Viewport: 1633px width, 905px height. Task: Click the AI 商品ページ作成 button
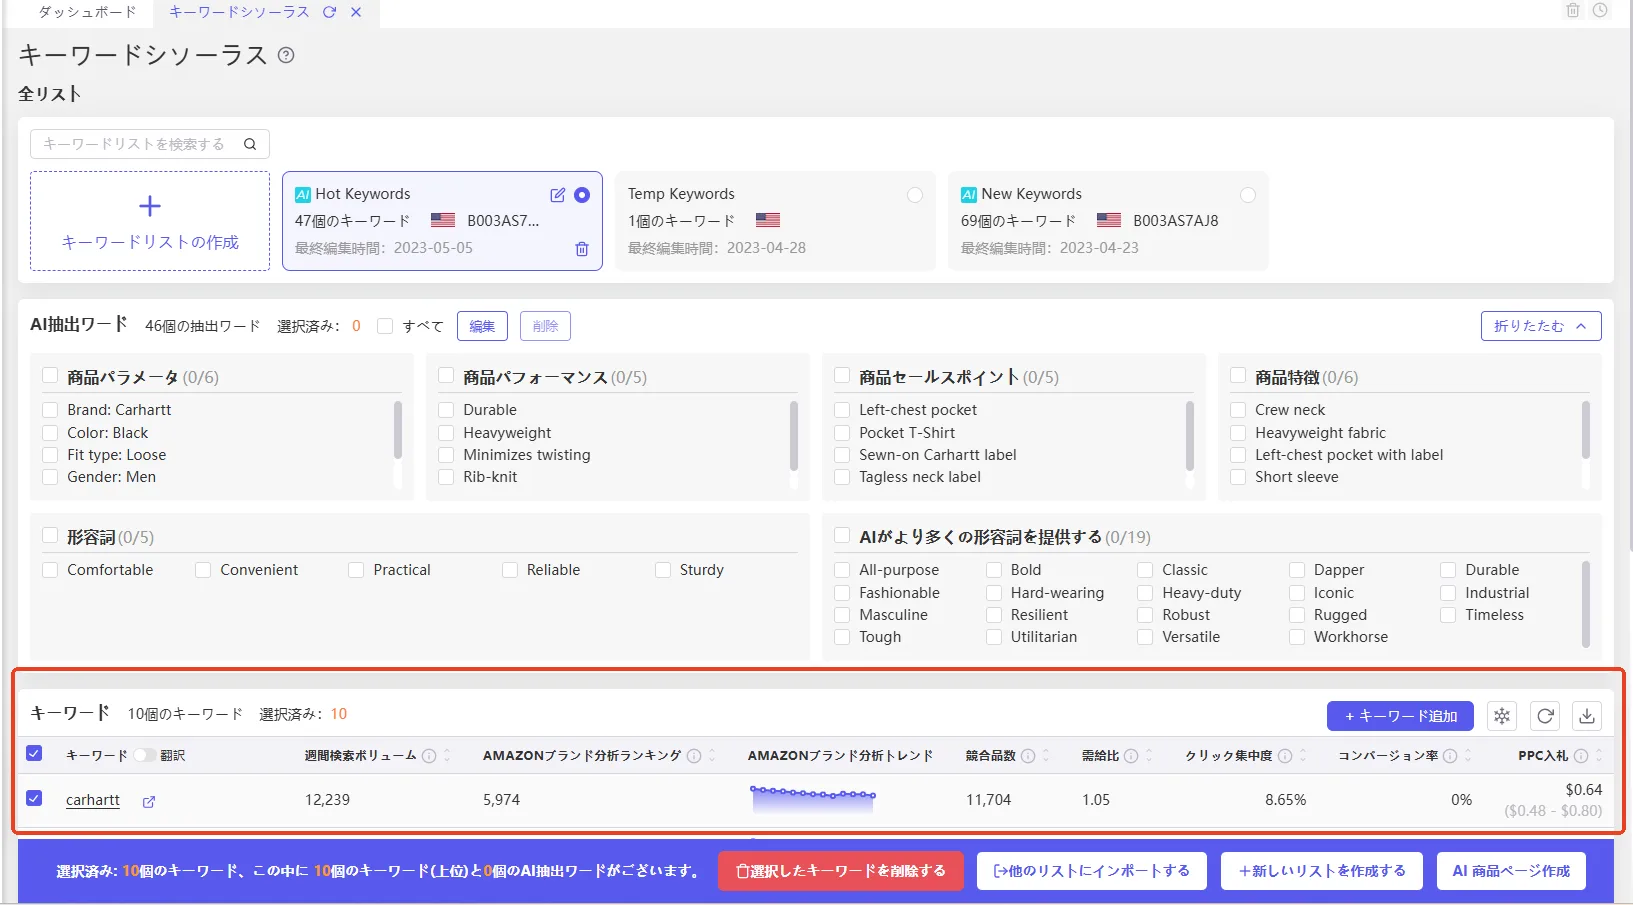coord(1511,871)
